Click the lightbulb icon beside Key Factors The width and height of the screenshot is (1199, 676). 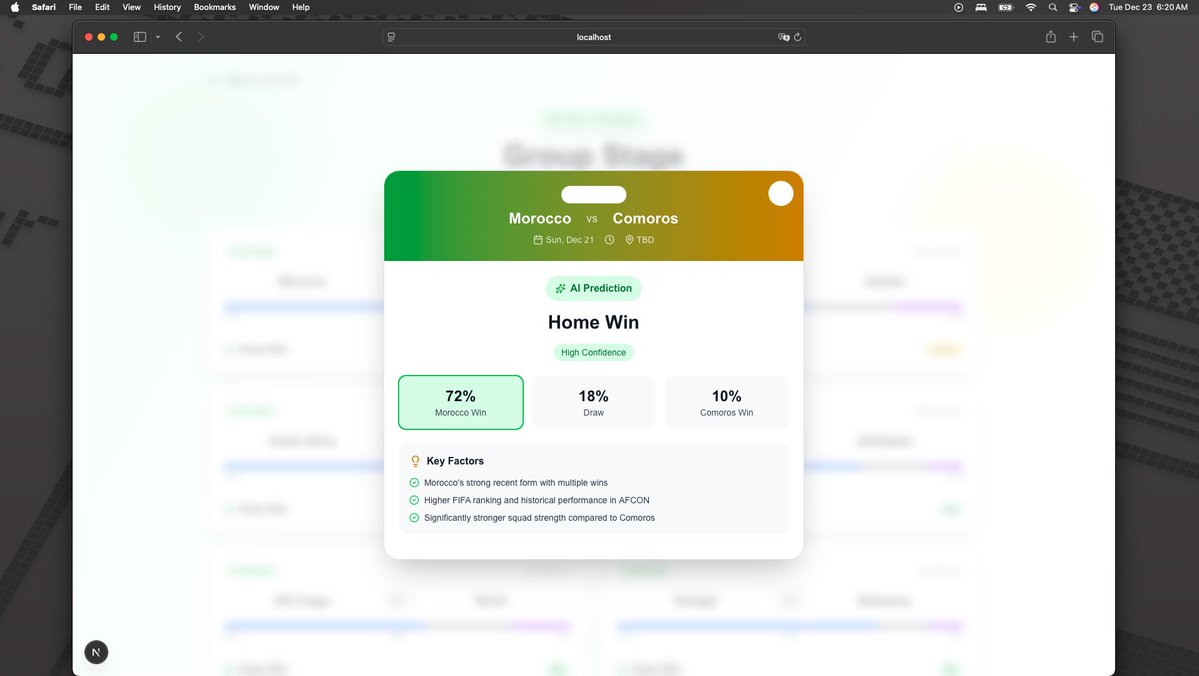[x=415, y=461]
